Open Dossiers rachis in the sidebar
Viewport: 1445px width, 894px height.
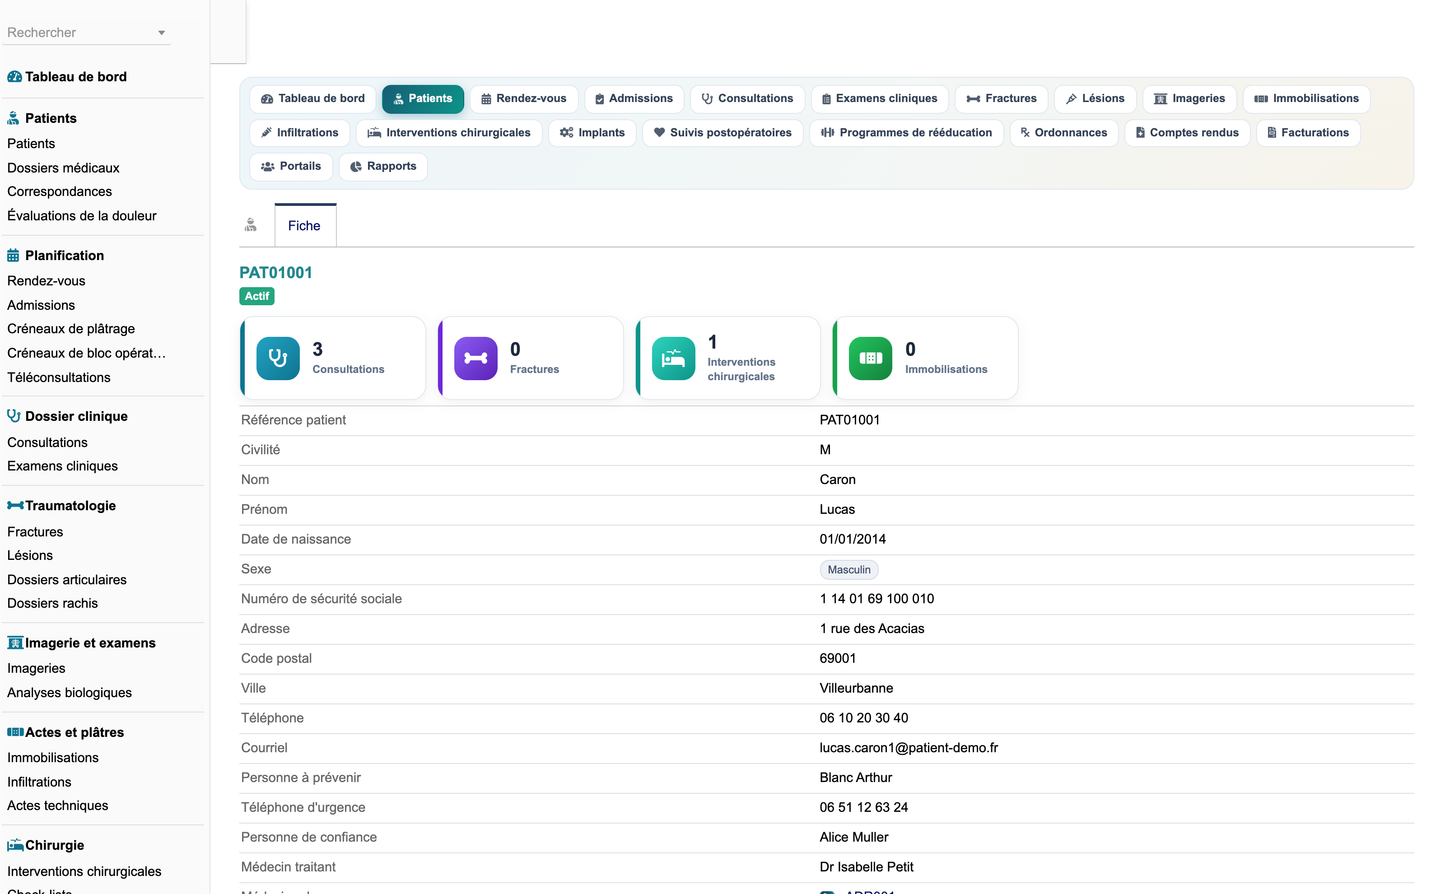click(x=52, y=604)
